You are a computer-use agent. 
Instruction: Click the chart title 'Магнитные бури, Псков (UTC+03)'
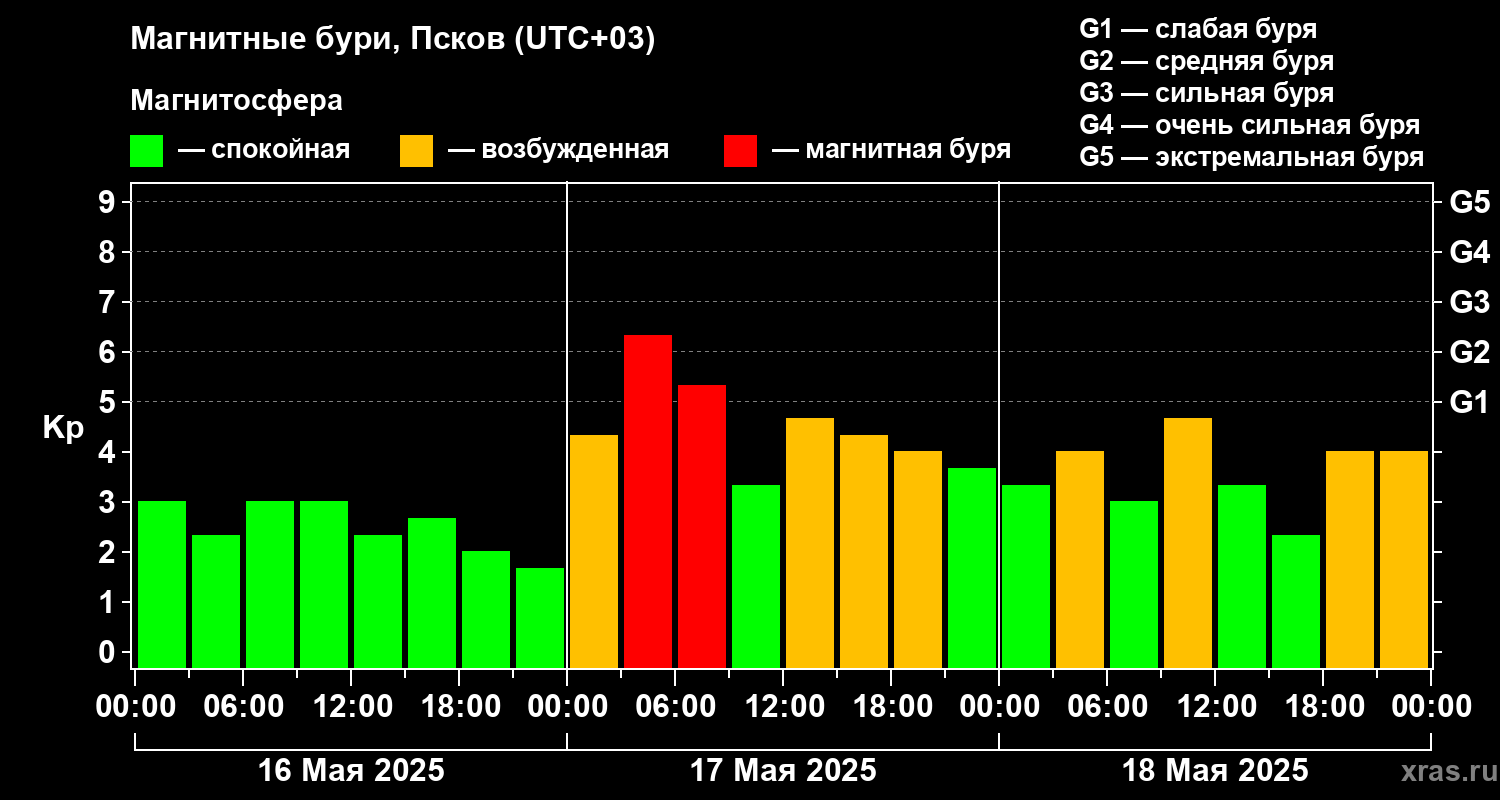pyautogui.click(x=393, y=41)
